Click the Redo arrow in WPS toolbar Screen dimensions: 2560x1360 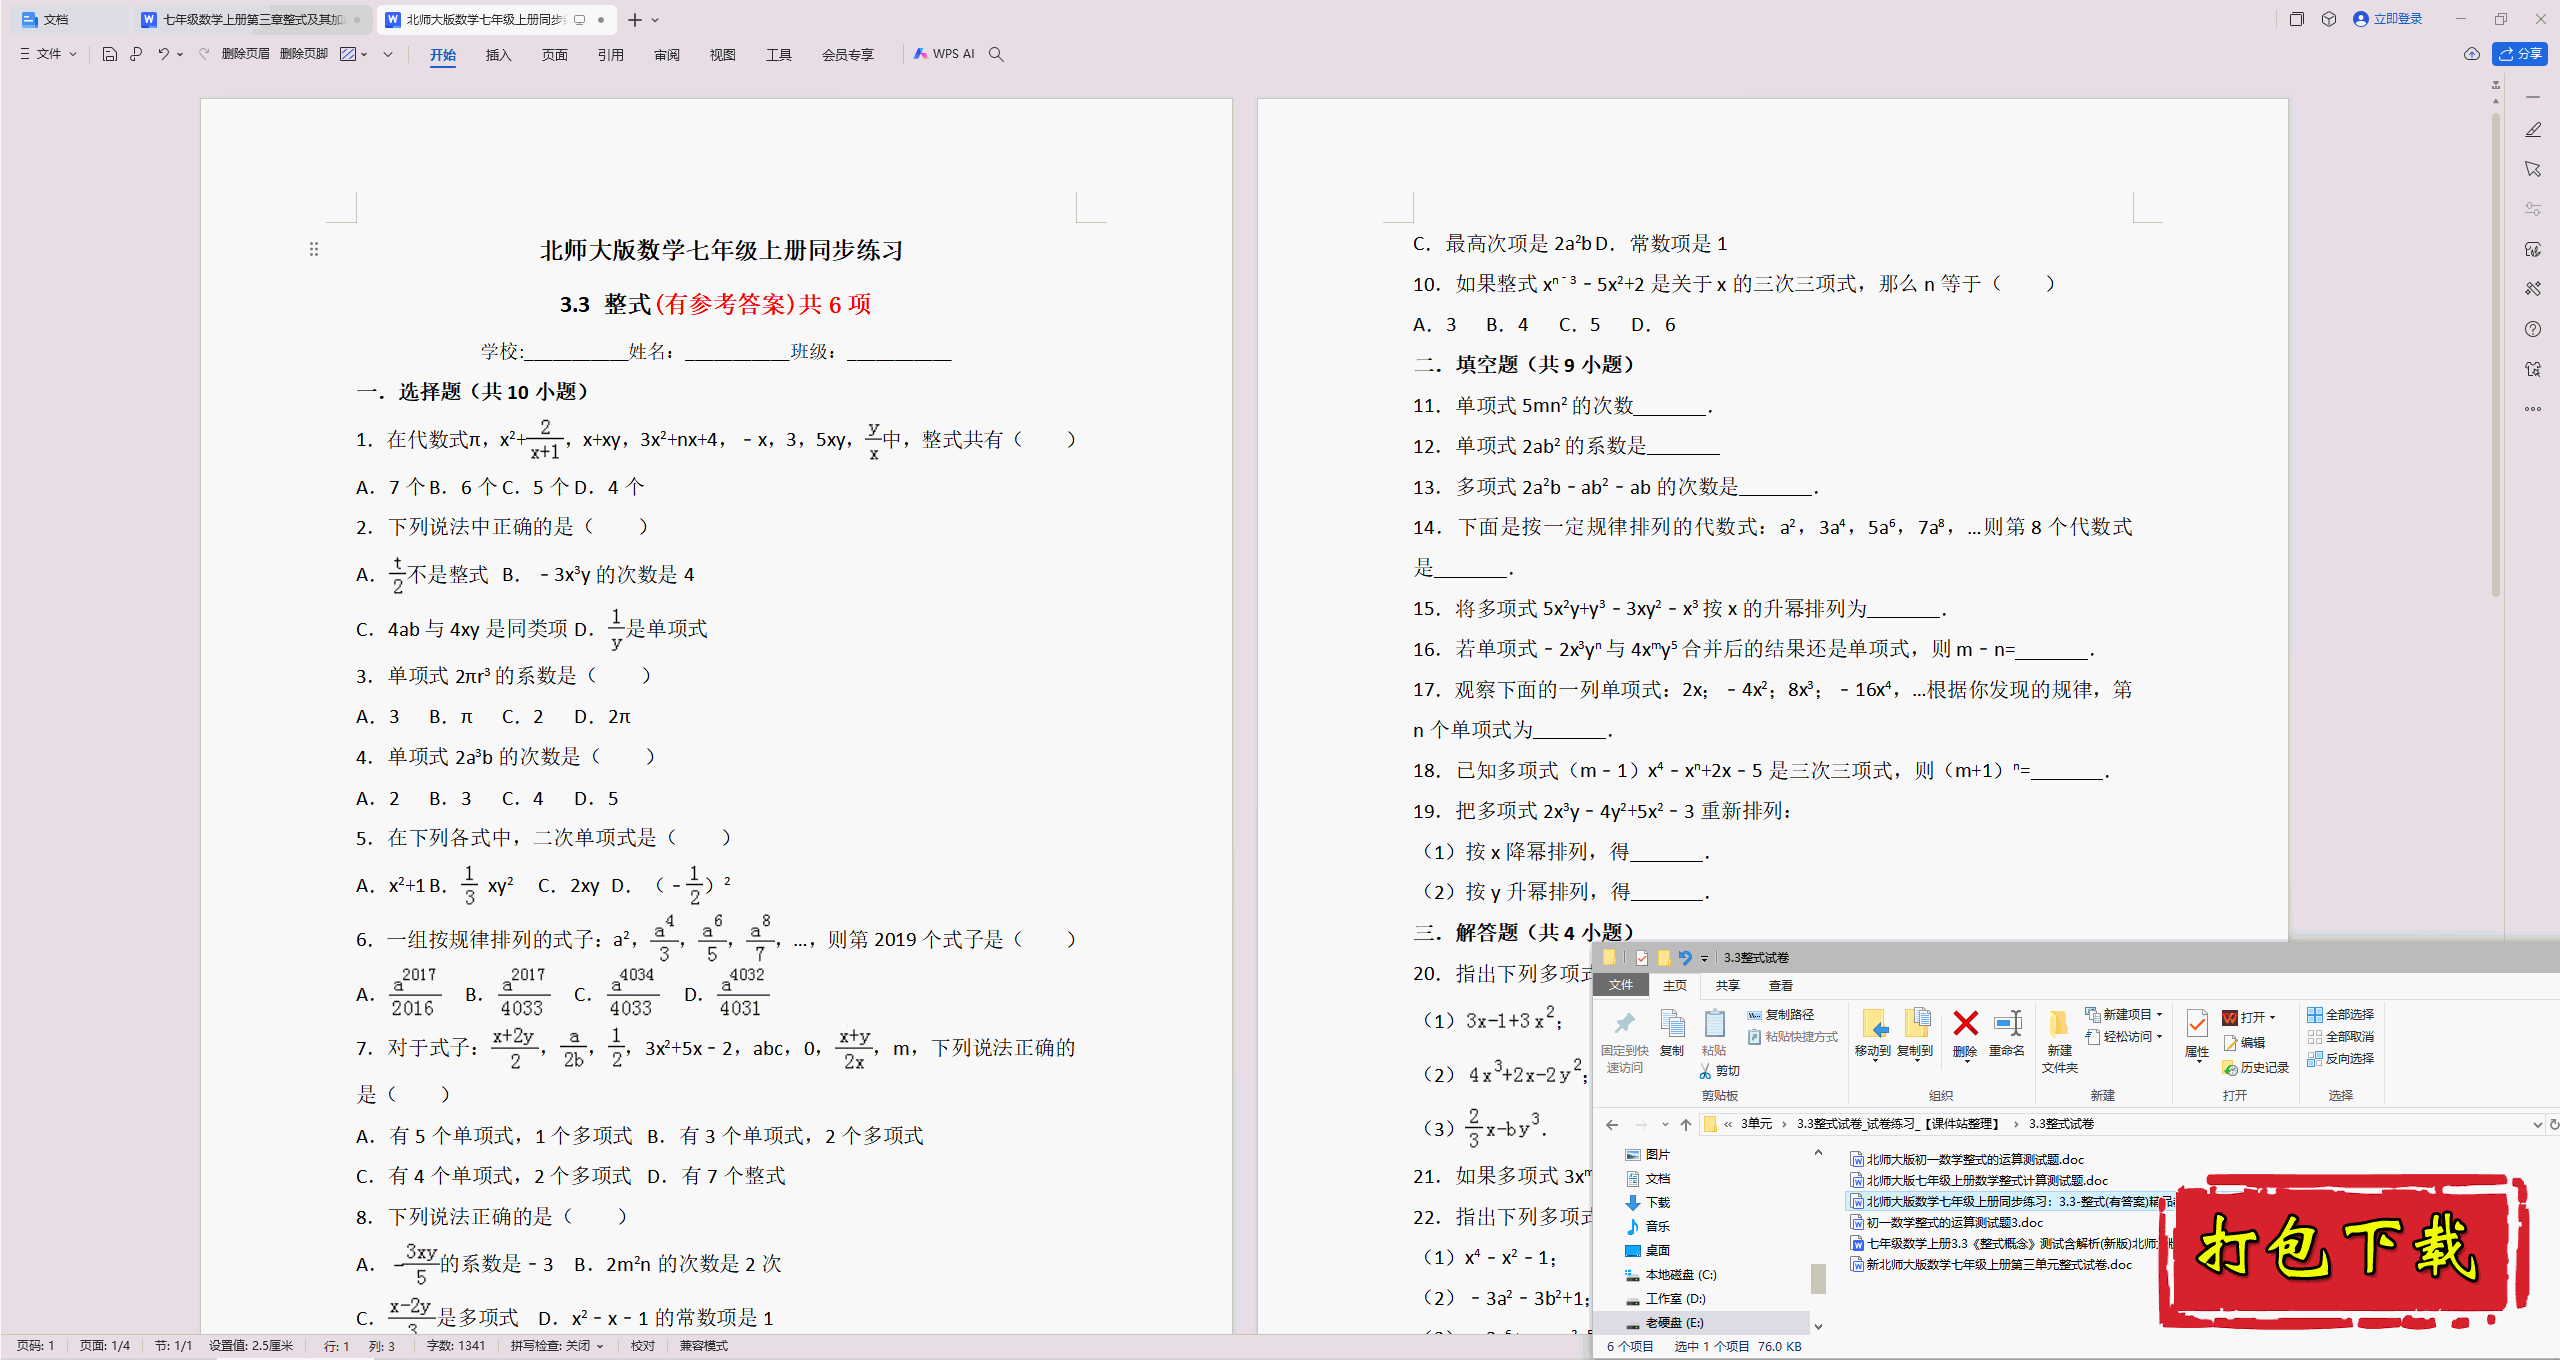(x=204, y=54)
